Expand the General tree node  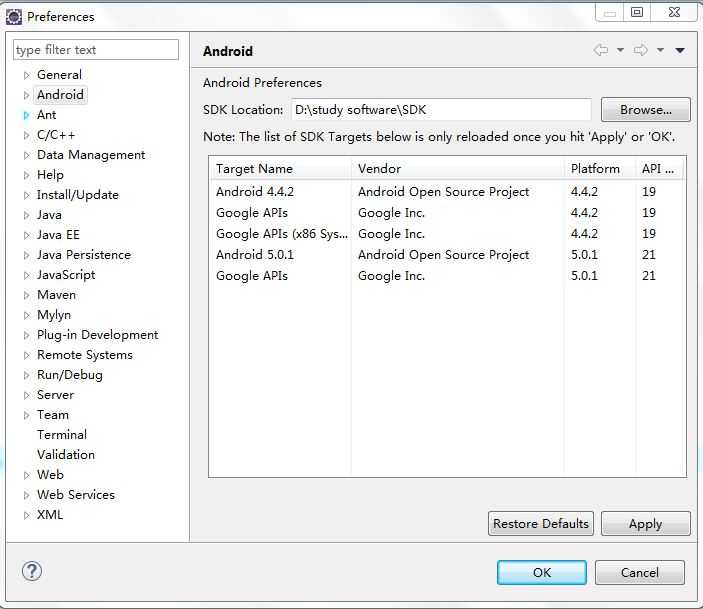coord(27,75)
